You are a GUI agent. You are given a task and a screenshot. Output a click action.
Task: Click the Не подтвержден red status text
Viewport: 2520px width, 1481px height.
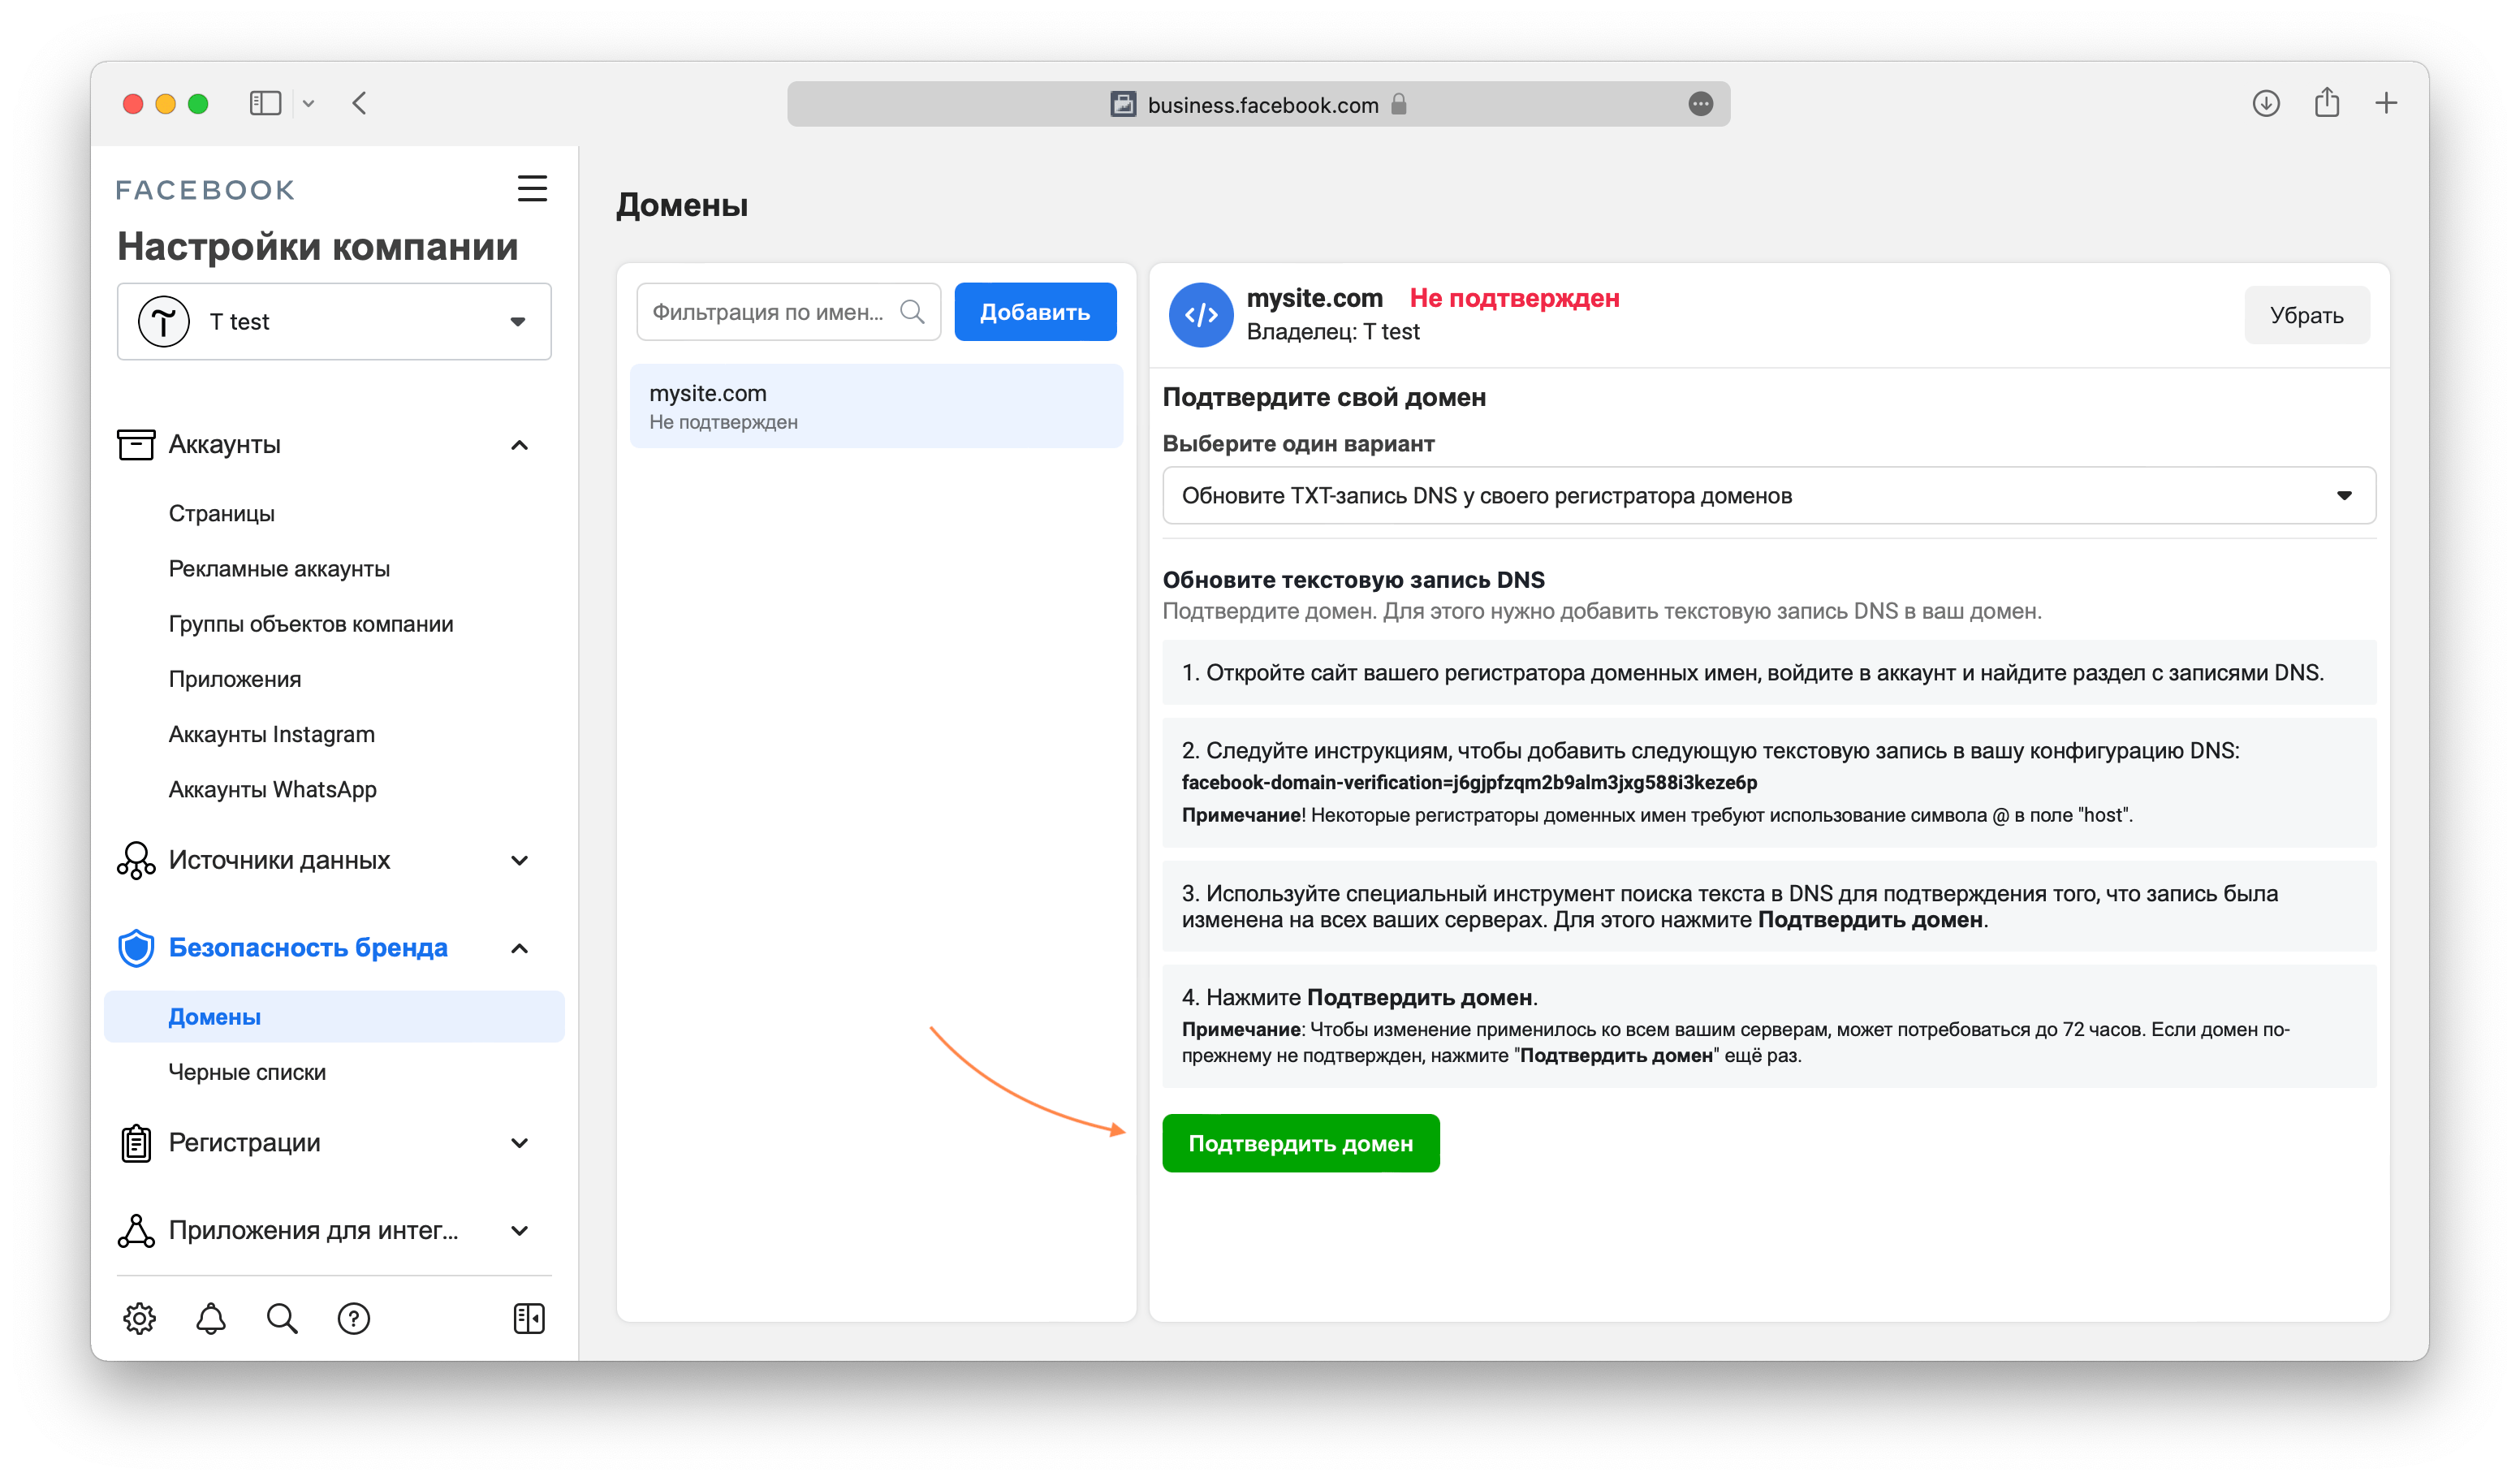pos(1514,298)
